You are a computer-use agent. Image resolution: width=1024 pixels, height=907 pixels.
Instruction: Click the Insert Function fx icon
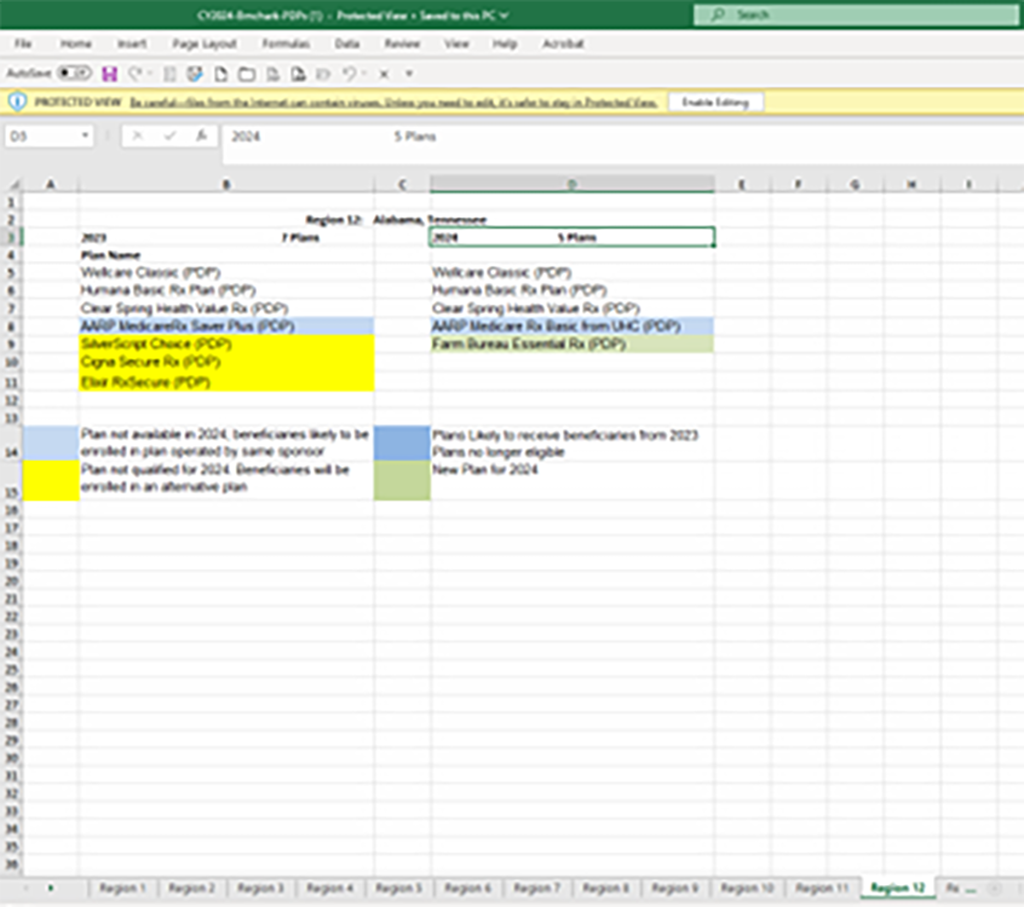click(x=202, y=136)
